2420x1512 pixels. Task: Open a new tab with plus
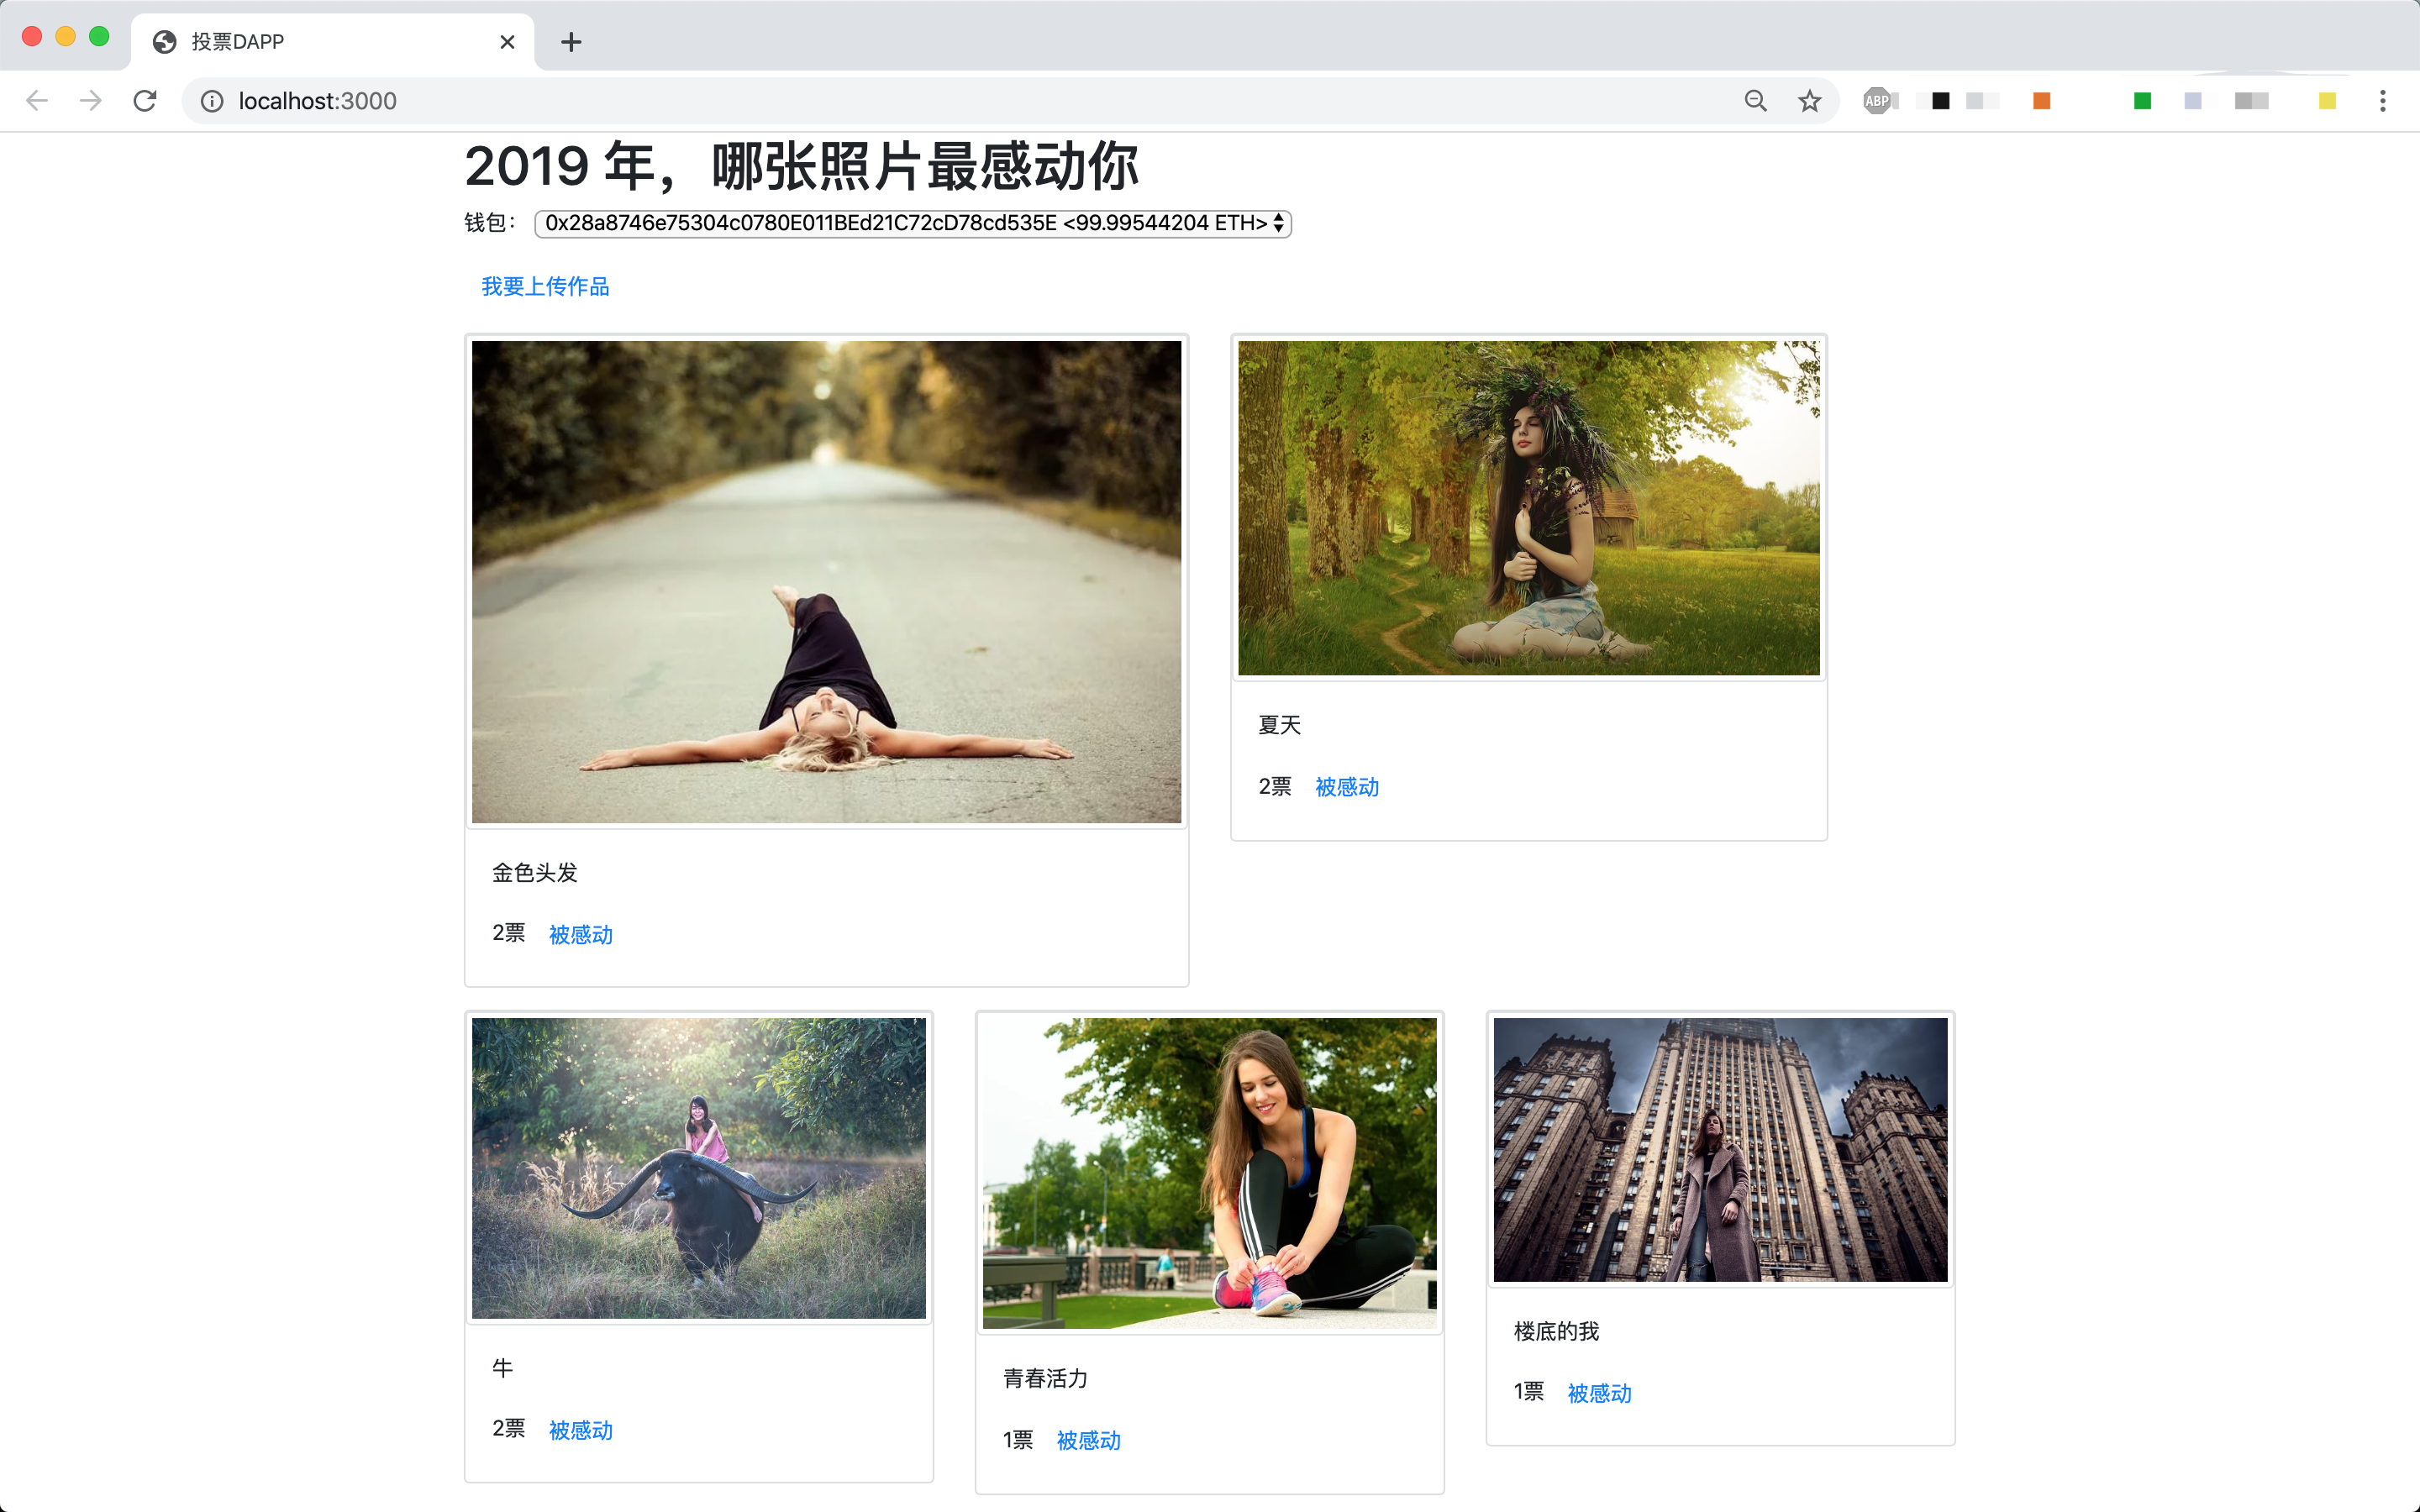(x=571, y=42)
